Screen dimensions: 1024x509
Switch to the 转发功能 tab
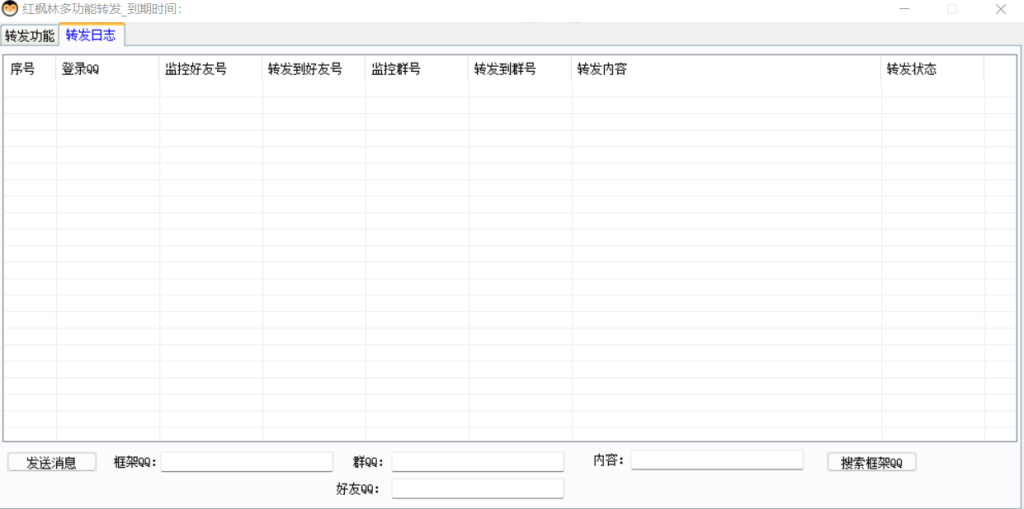point(29,36)
